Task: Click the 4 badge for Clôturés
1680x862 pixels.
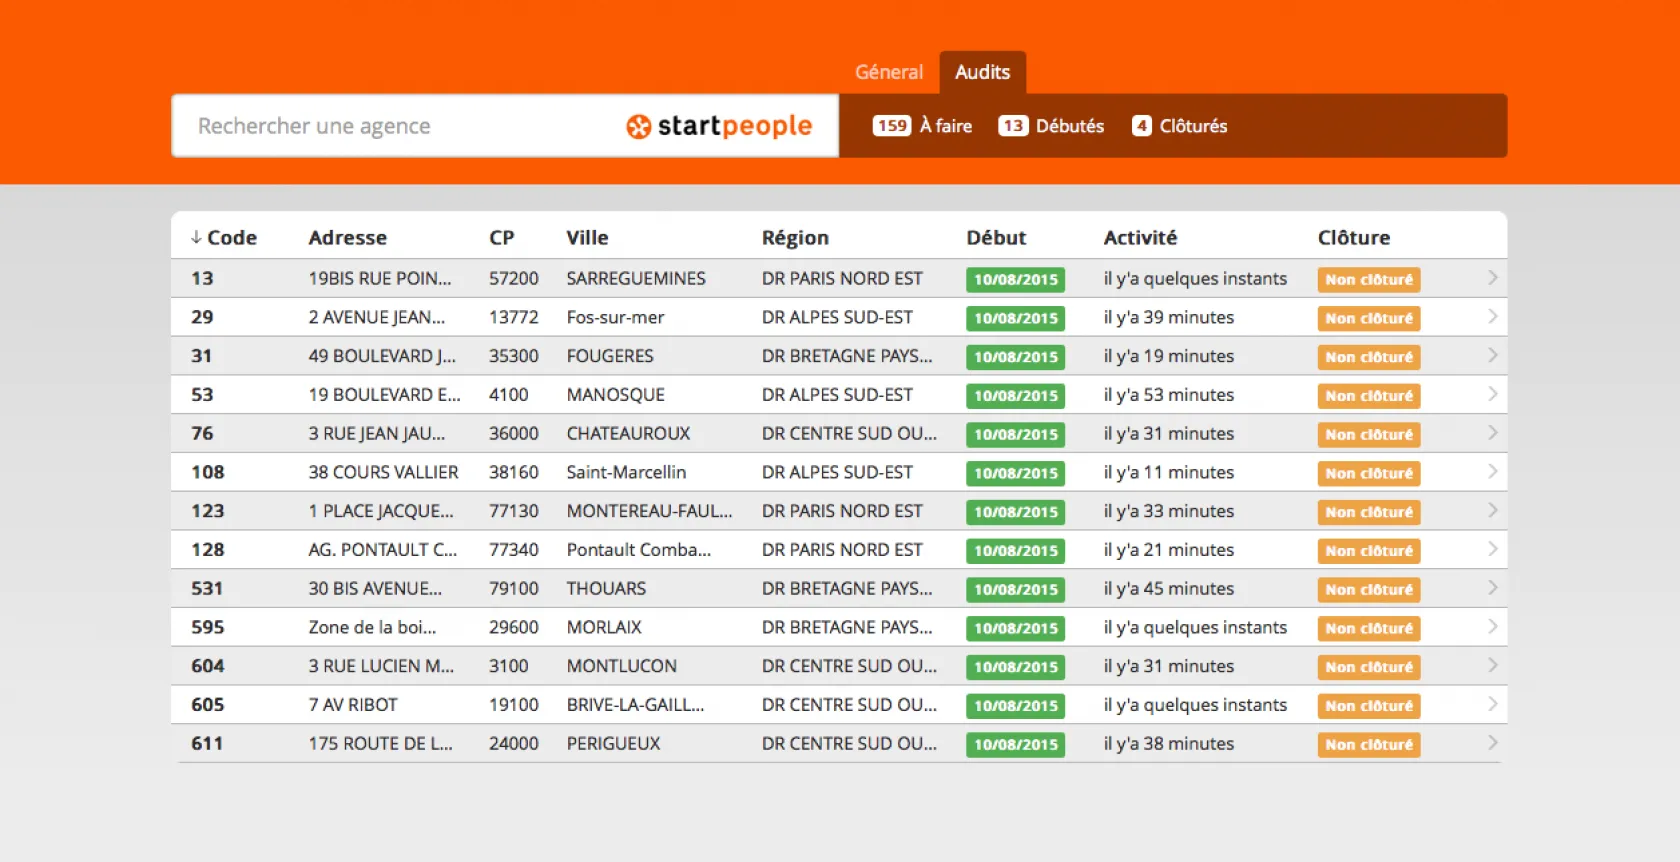Action: (1141, 126)
